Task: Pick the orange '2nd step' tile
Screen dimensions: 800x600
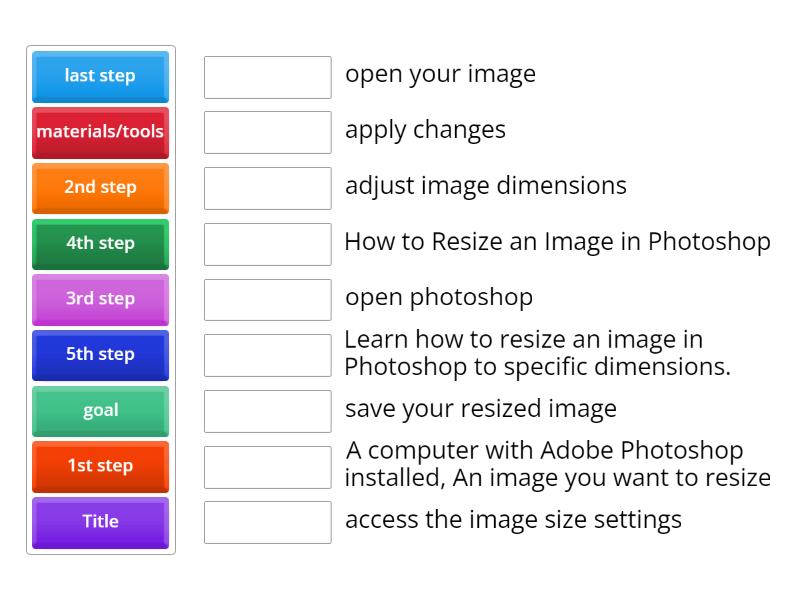Action: coord(100,187)
